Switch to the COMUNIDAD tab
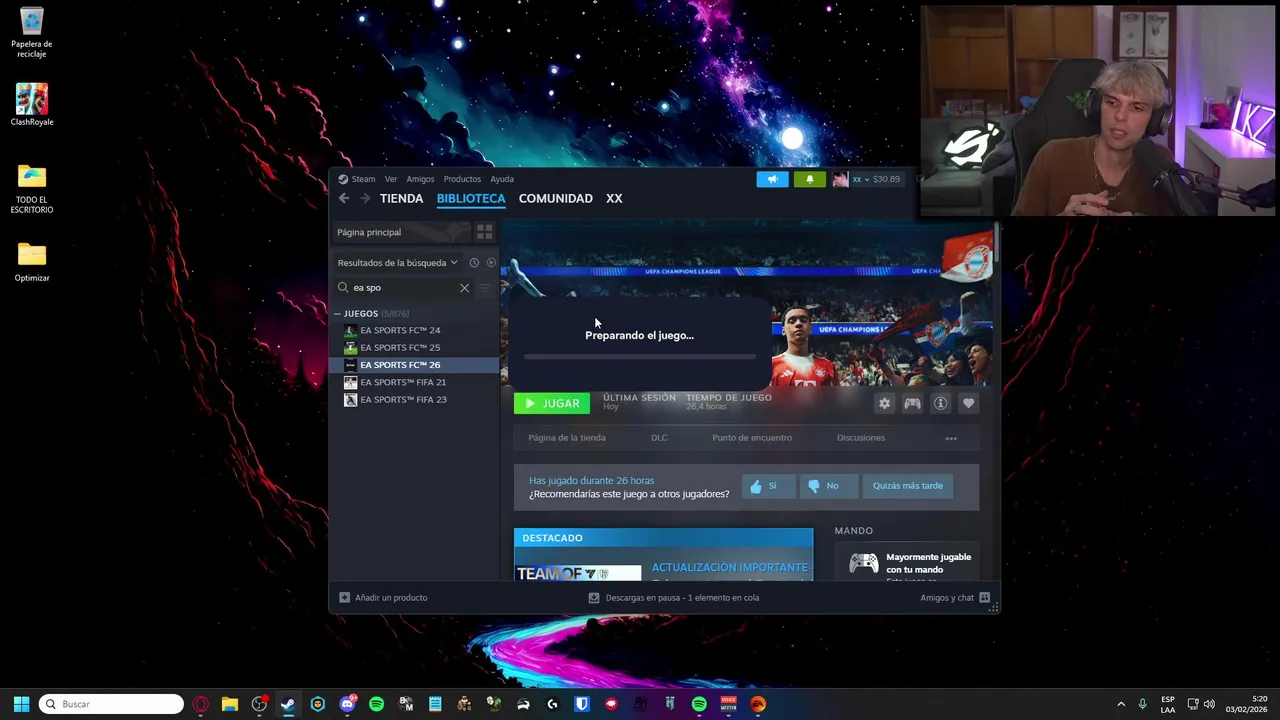 pos(555,198)
